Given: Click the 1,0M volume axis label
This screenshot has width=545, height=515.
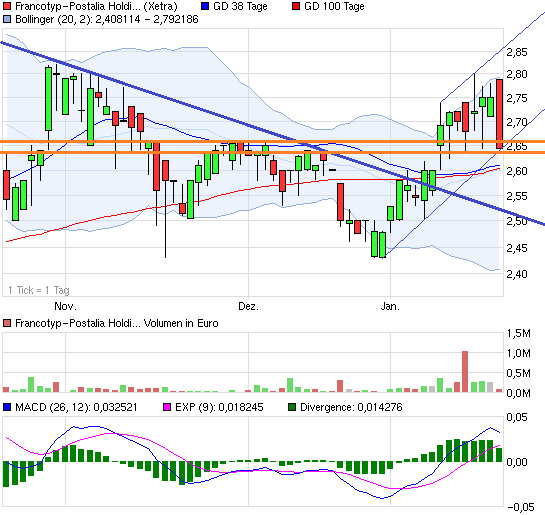Looking at the screenshot, I should pyautogui.click(x=519, y=353).
